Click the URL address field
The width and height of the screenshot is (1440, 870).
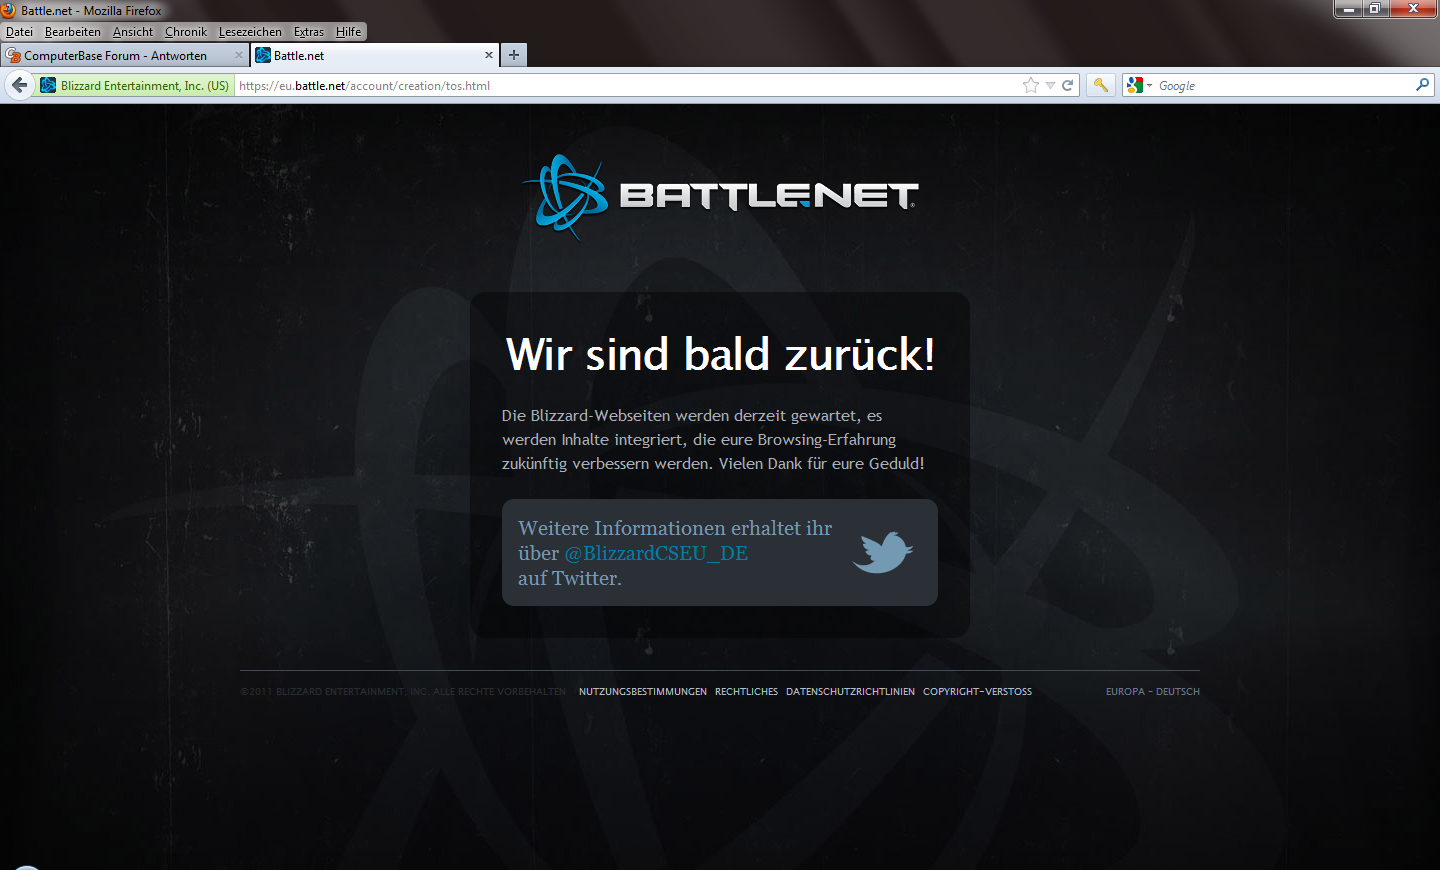click(x=627, y=85)
